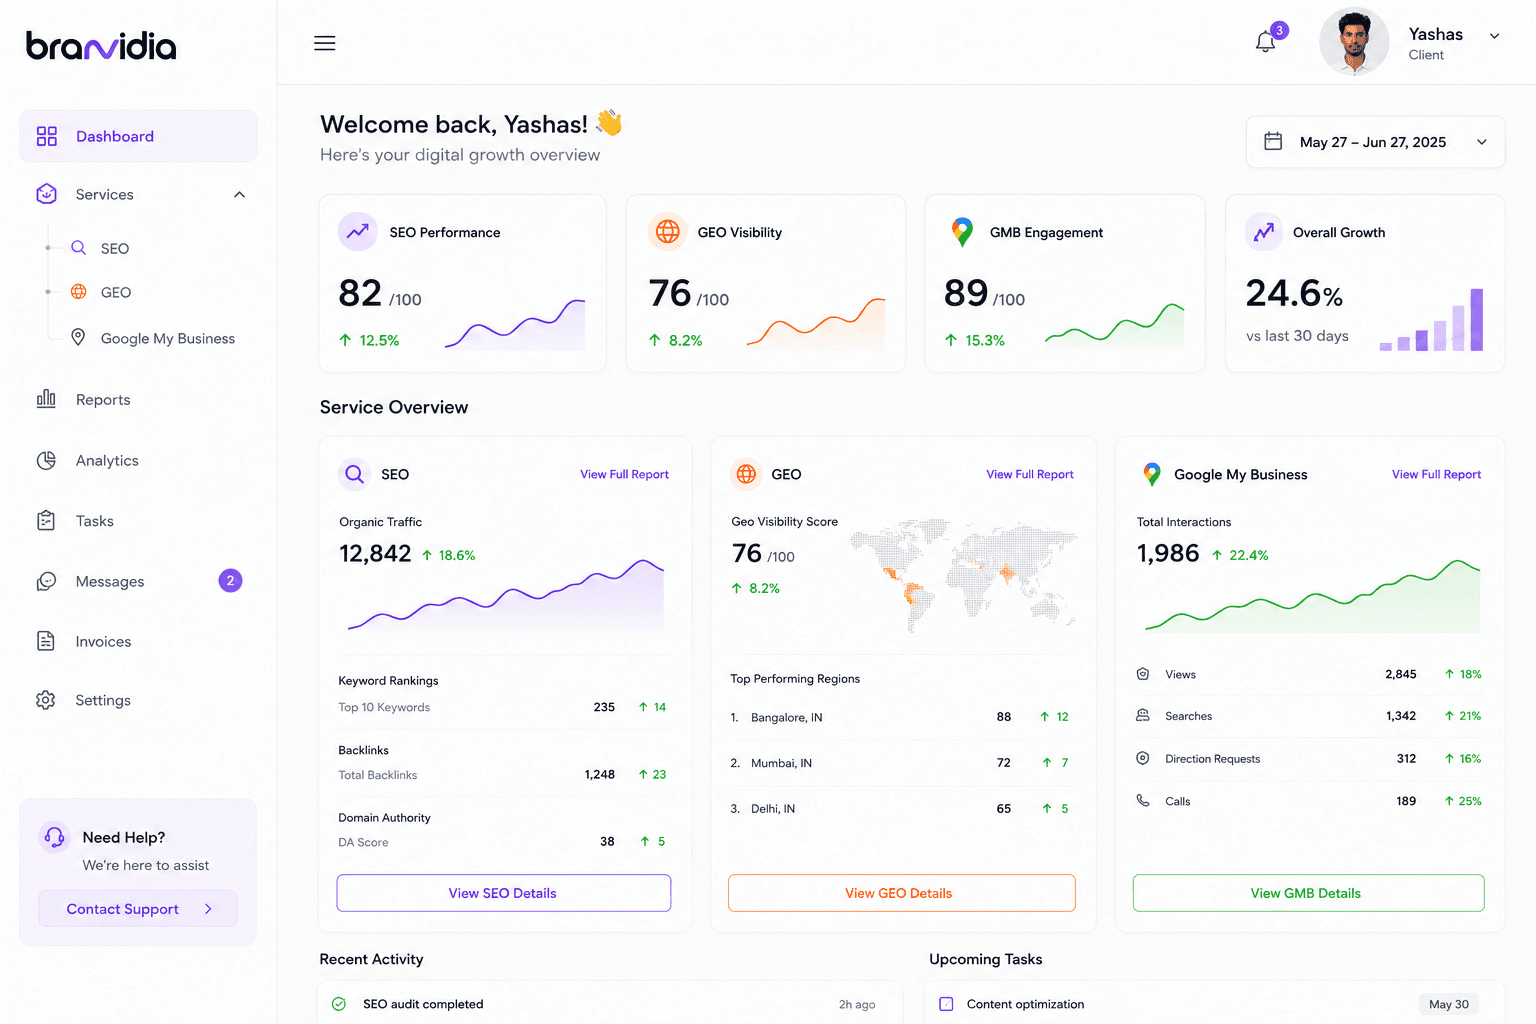Open View Full Report for GEO
Screen dimensions: 1536x1024
[x=1030, y=474]
